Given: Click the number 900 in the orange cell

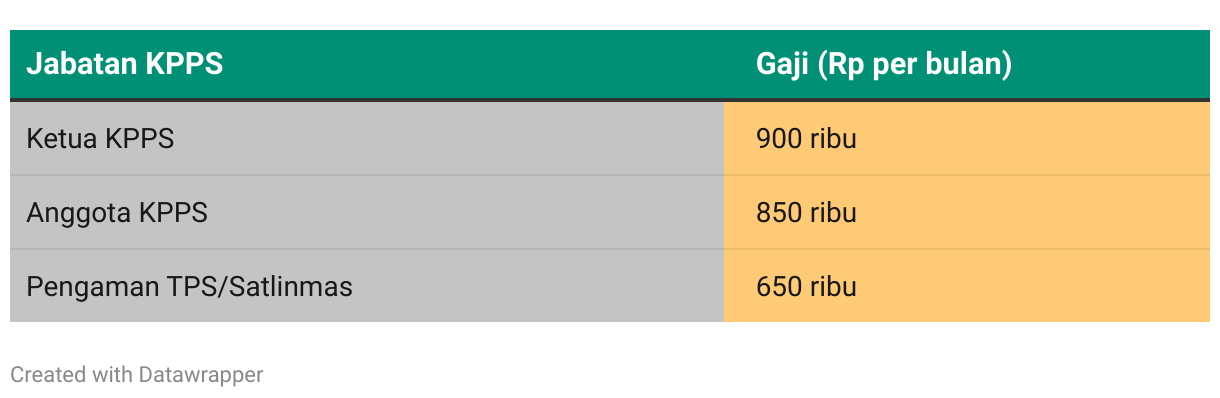Looking at the screenshot, I should [779, 138].
